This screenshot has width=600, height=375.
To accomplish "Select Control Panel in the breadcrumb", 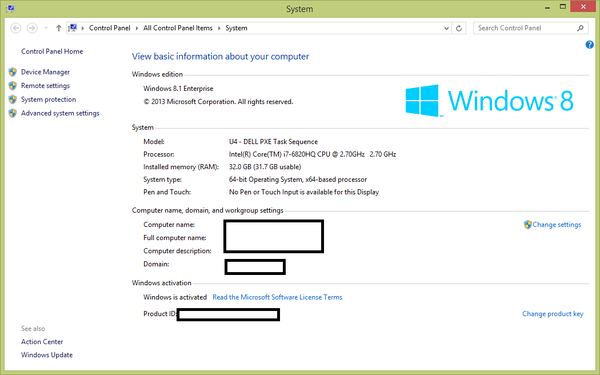I will pyautogui.click(x=109, y=28).
